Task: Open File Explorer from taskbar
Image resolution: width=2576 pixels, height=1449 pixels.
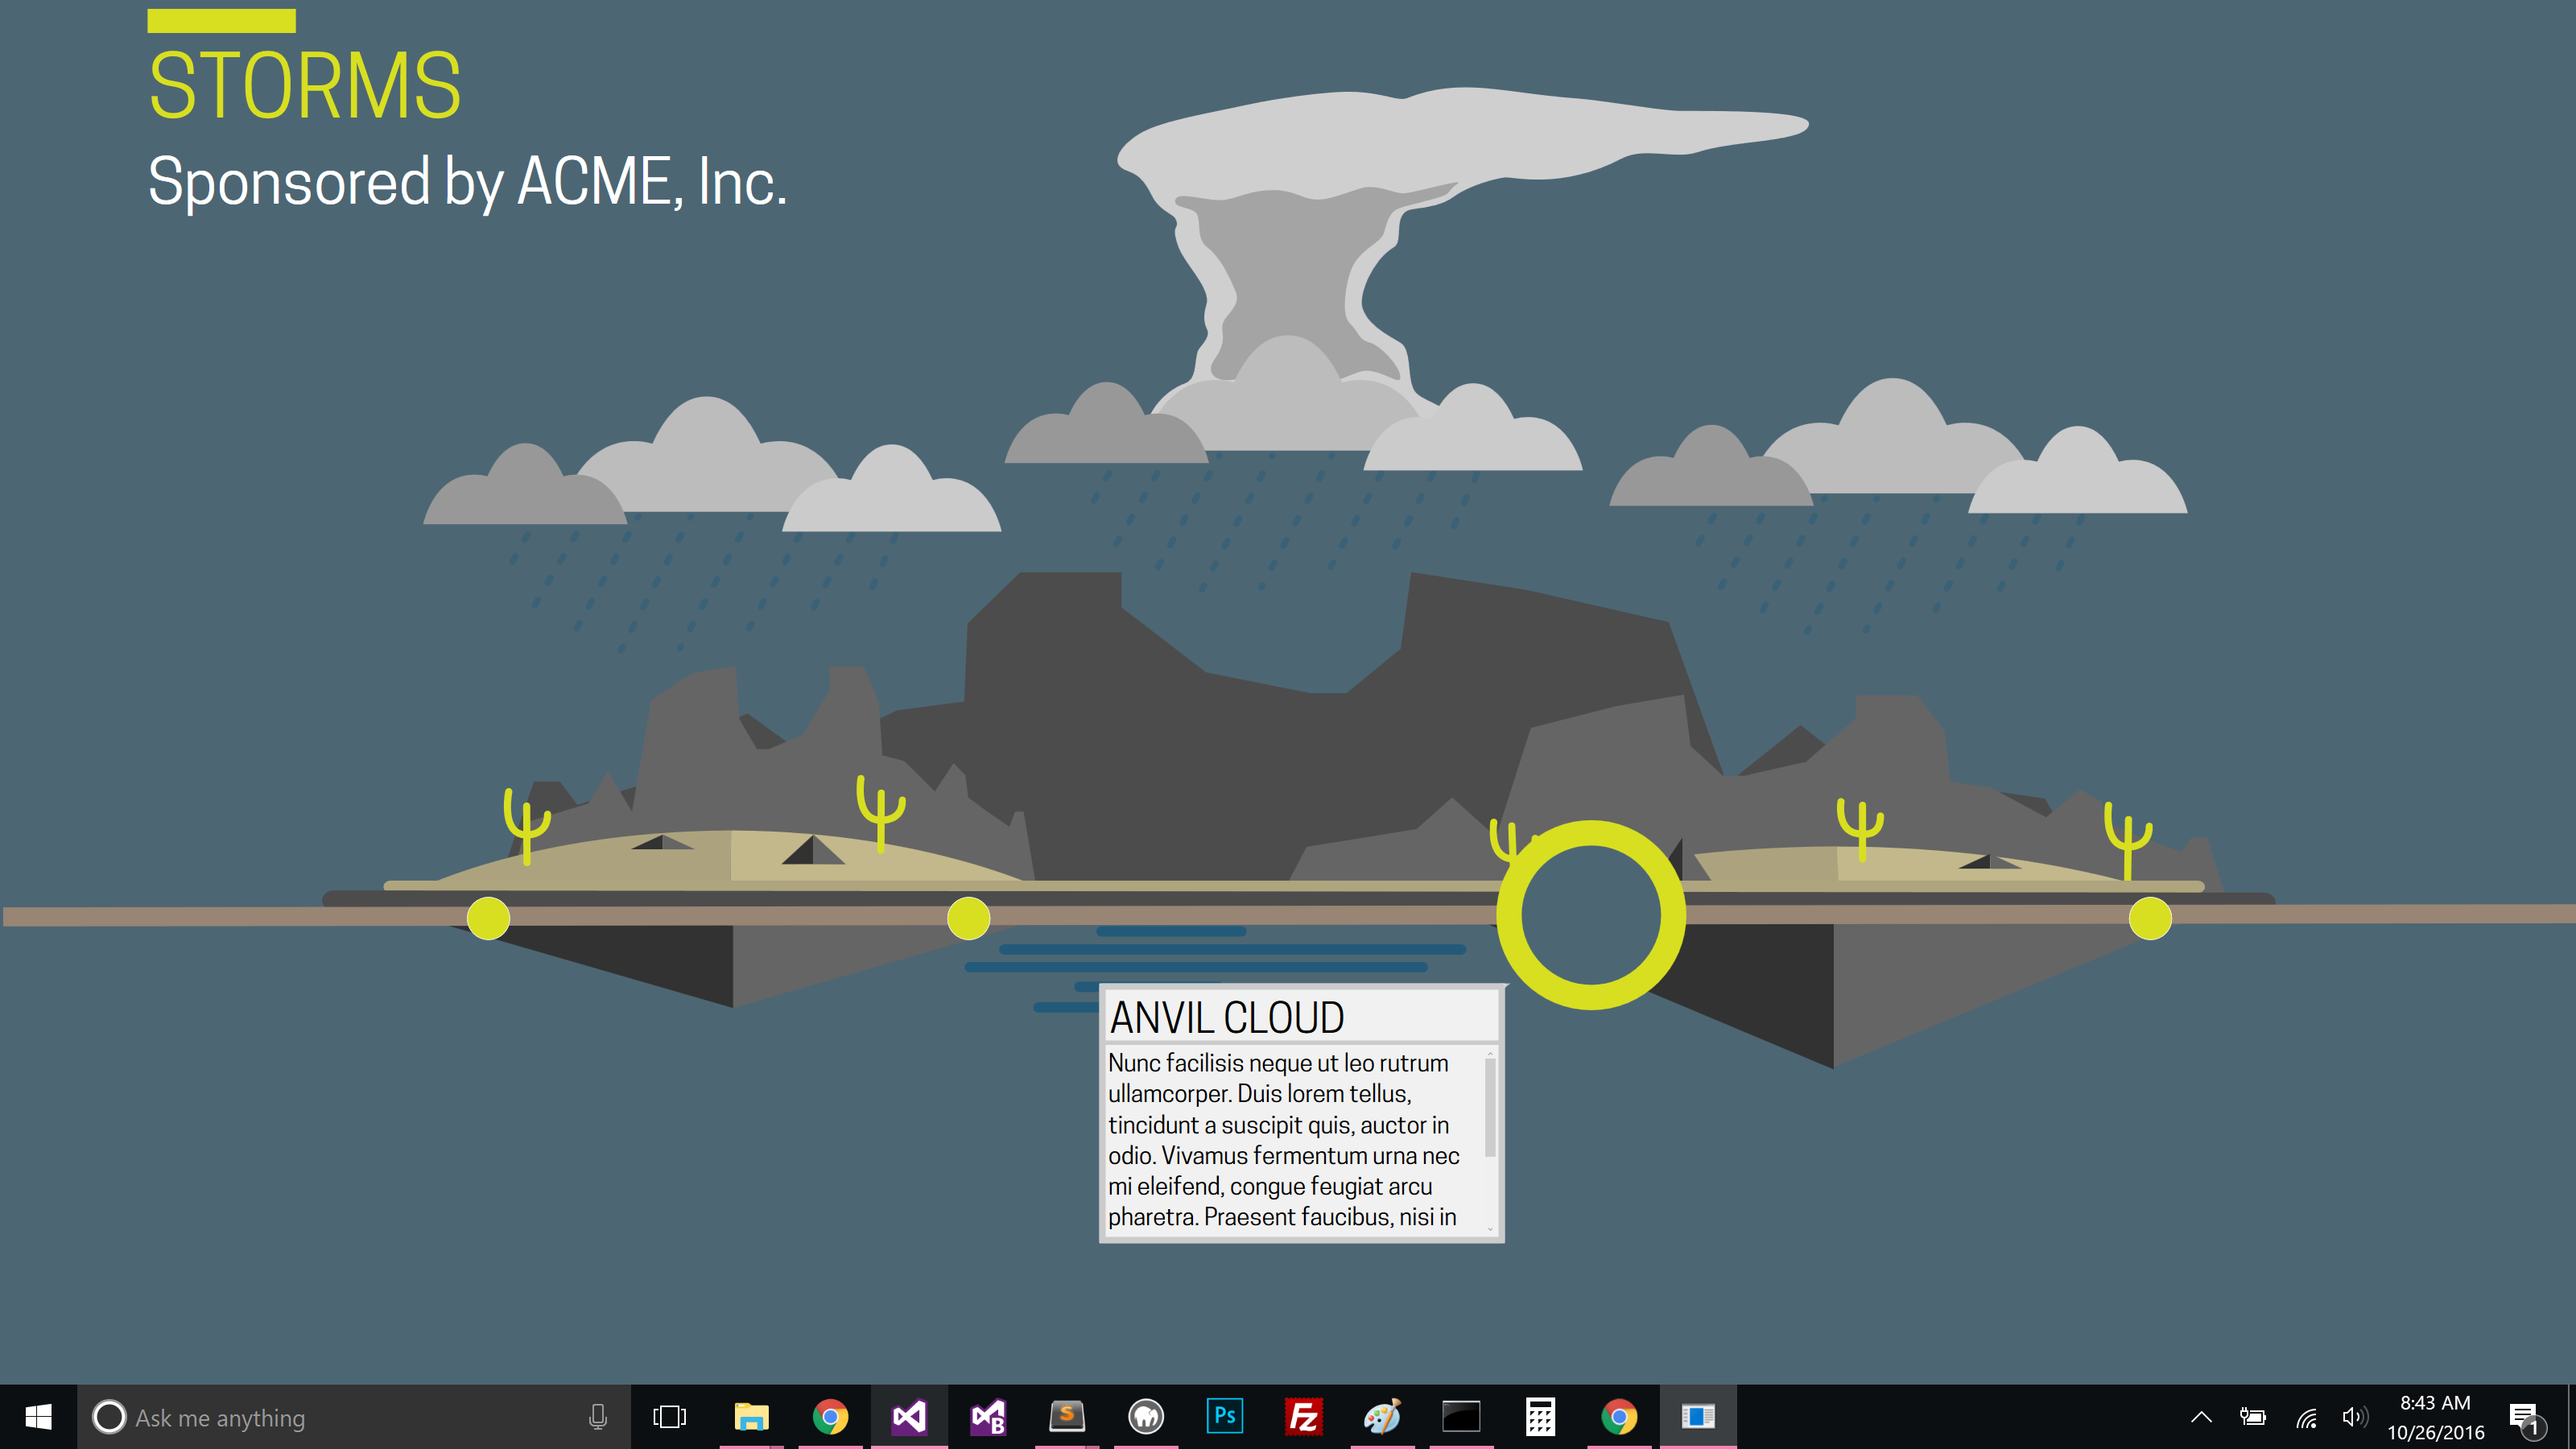Action: point(751,1416)
